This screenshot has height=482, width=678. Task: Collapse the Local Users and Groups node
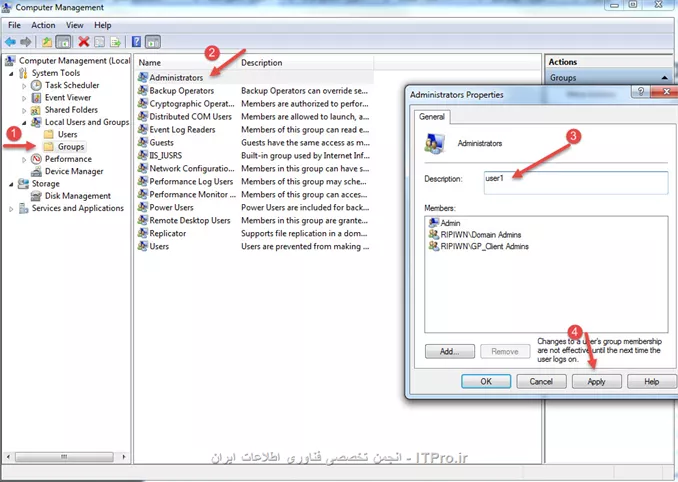(x=24, y=123)
